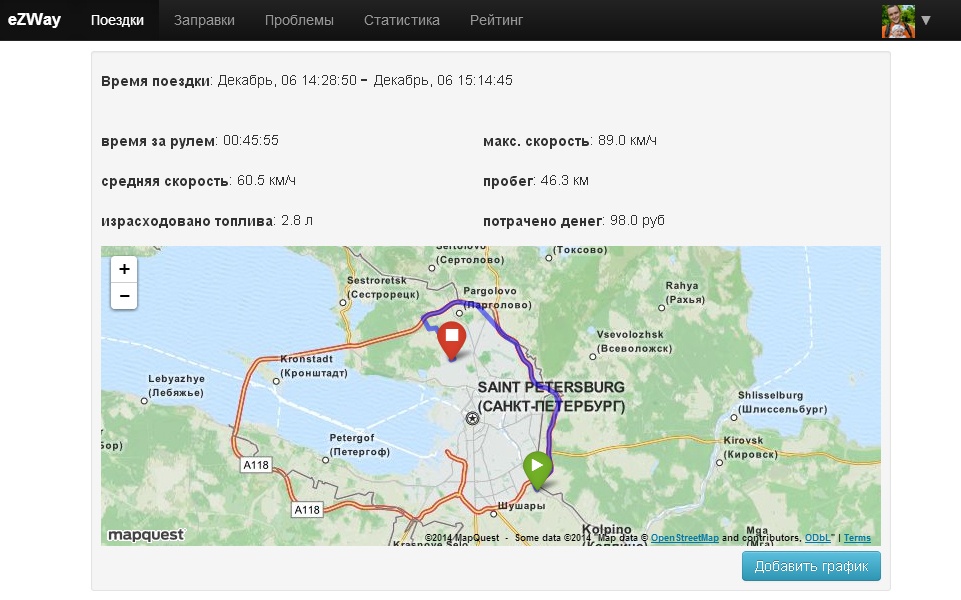Select the trip time value Декабрь 06
This screenshot has width=961, height=600.
(365, 80)
